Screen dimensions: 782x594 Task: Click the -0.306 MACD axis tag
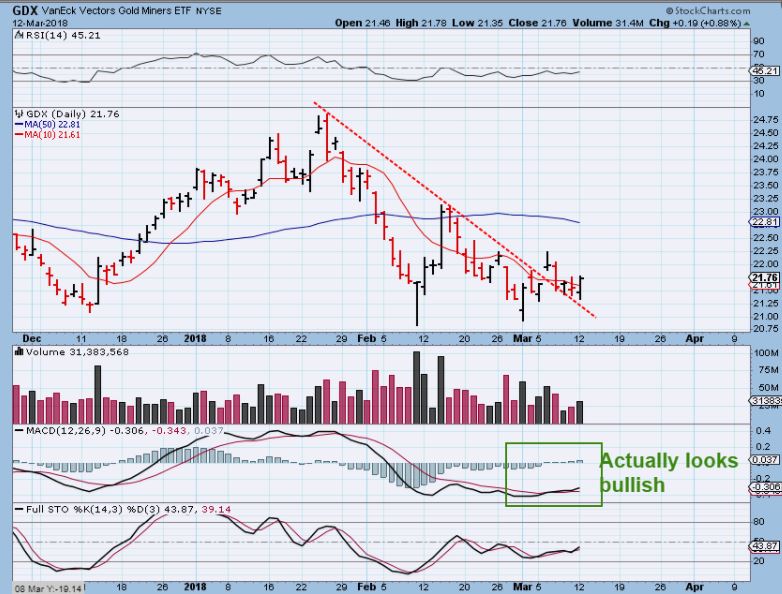tap(765, 487)
